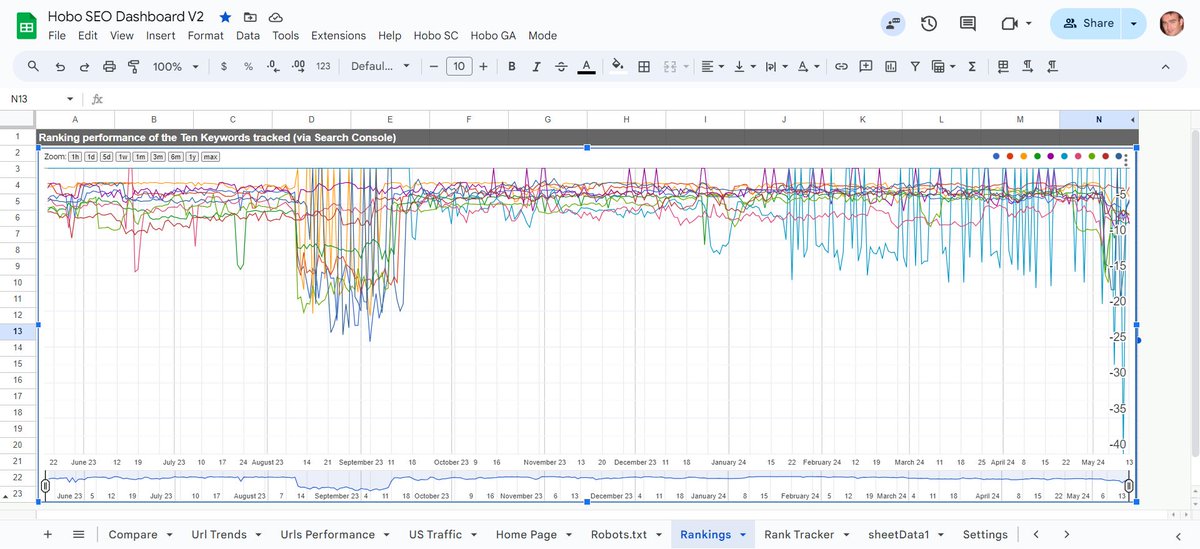Open the vertical align dropdown
1200x549 pixels.
744,66
